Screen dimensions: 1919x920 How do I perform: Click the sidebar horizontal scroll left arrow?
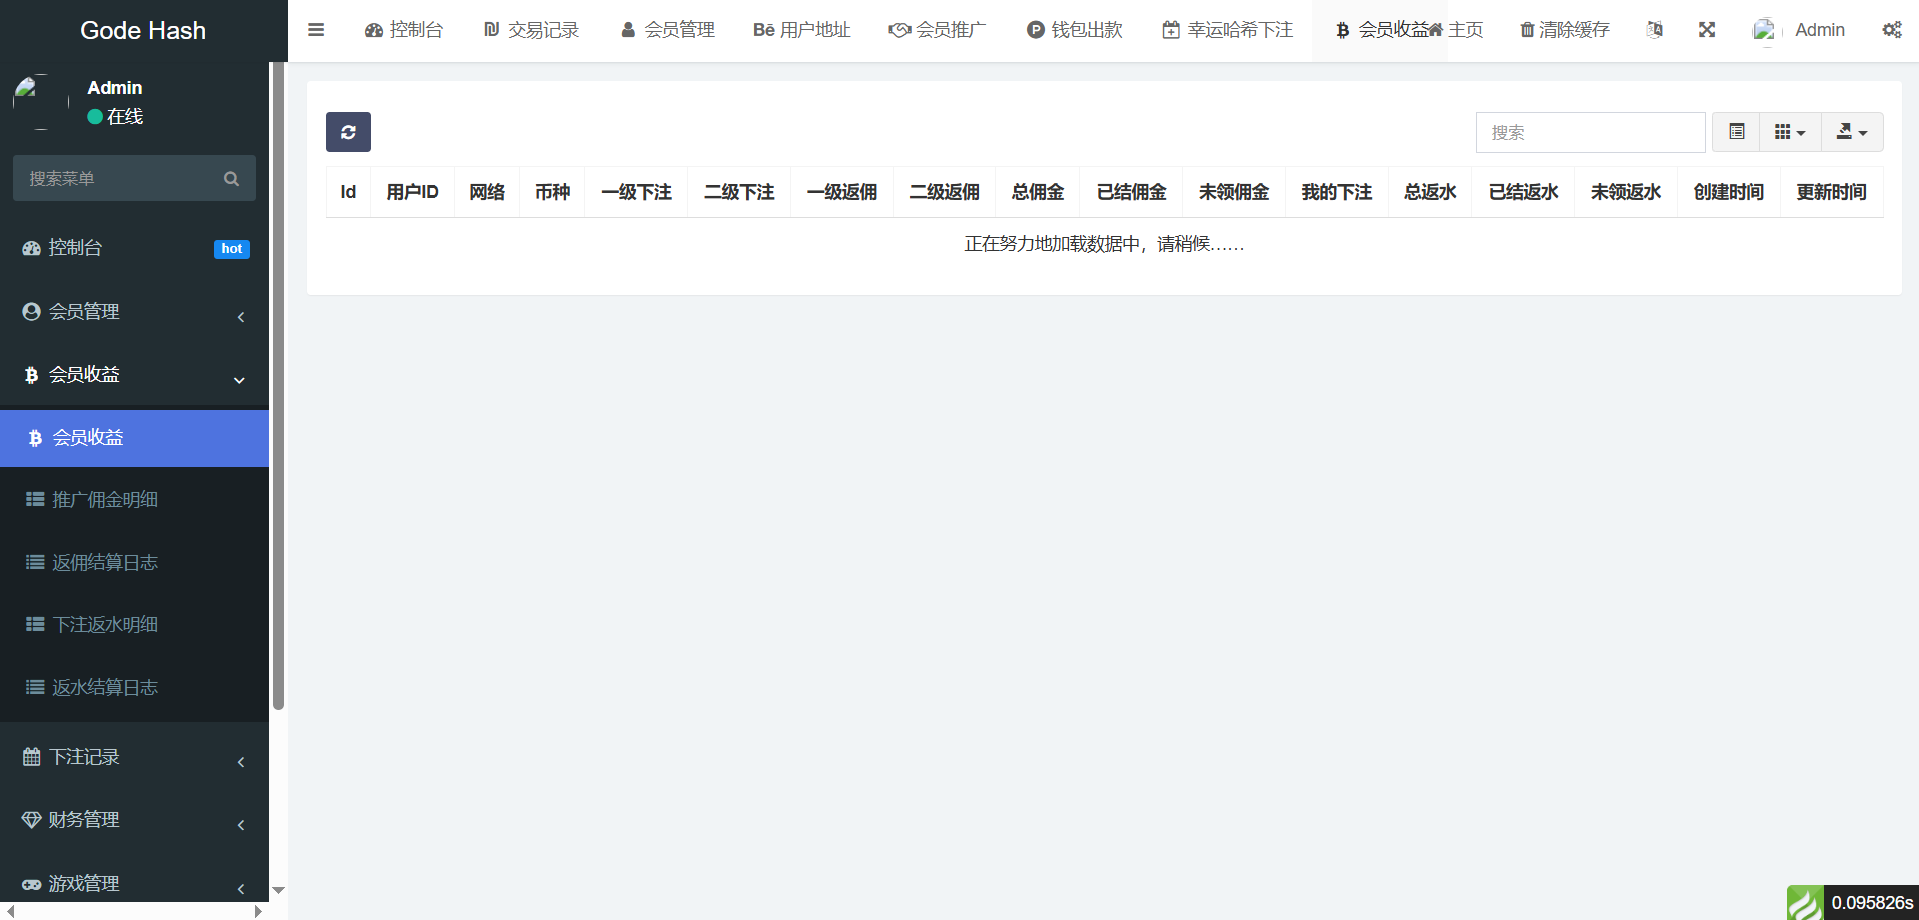click(11, 911)
